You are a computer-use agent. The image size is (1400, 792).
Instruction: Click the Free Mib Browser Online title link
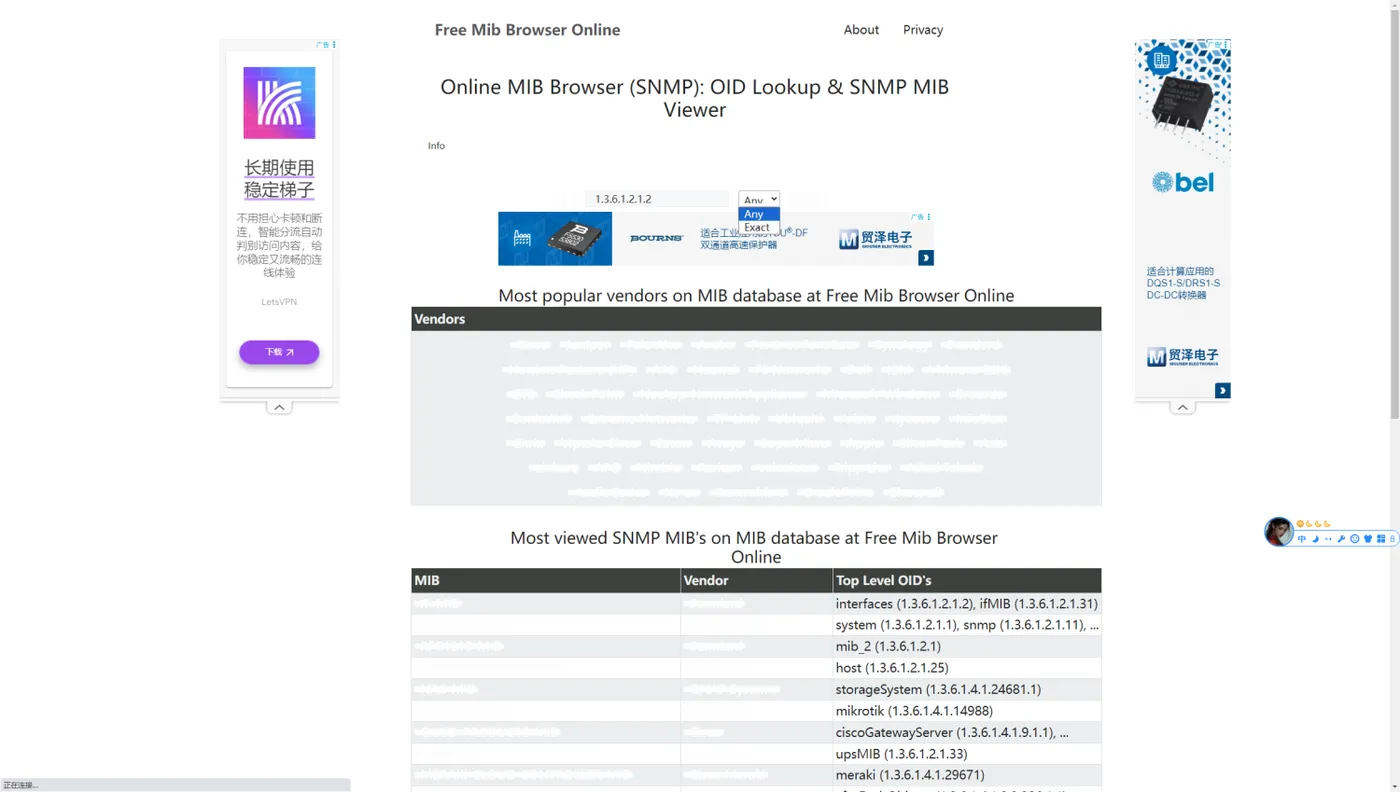pos(527,30)
